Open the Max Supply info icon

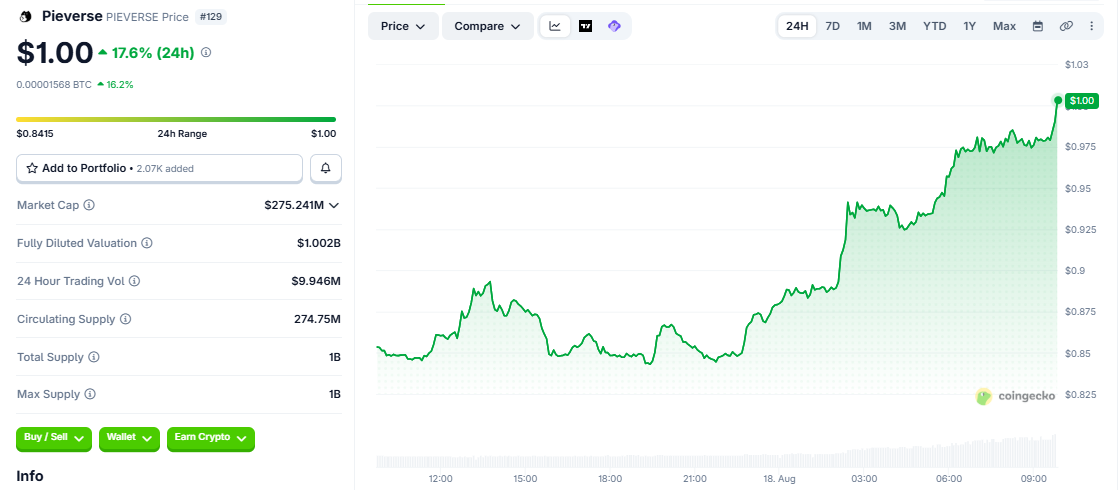point(90,394)
